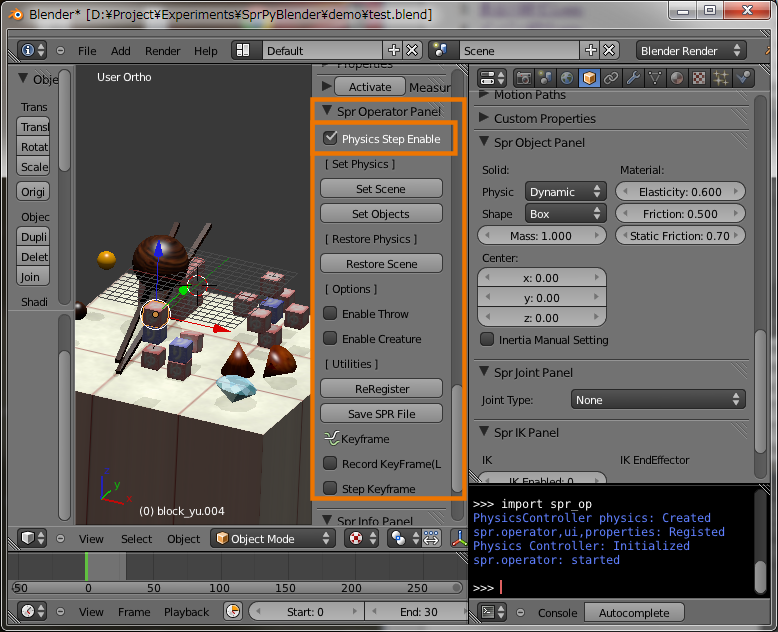Open Object Data triangle-mesh tab
The image size is (778, 632).
coord(655,78)
